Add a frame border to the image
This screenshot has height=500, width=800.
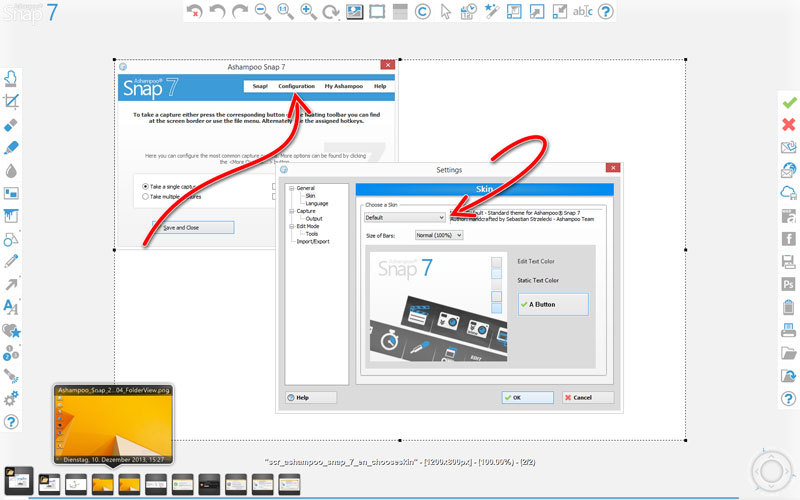point(377,11)
